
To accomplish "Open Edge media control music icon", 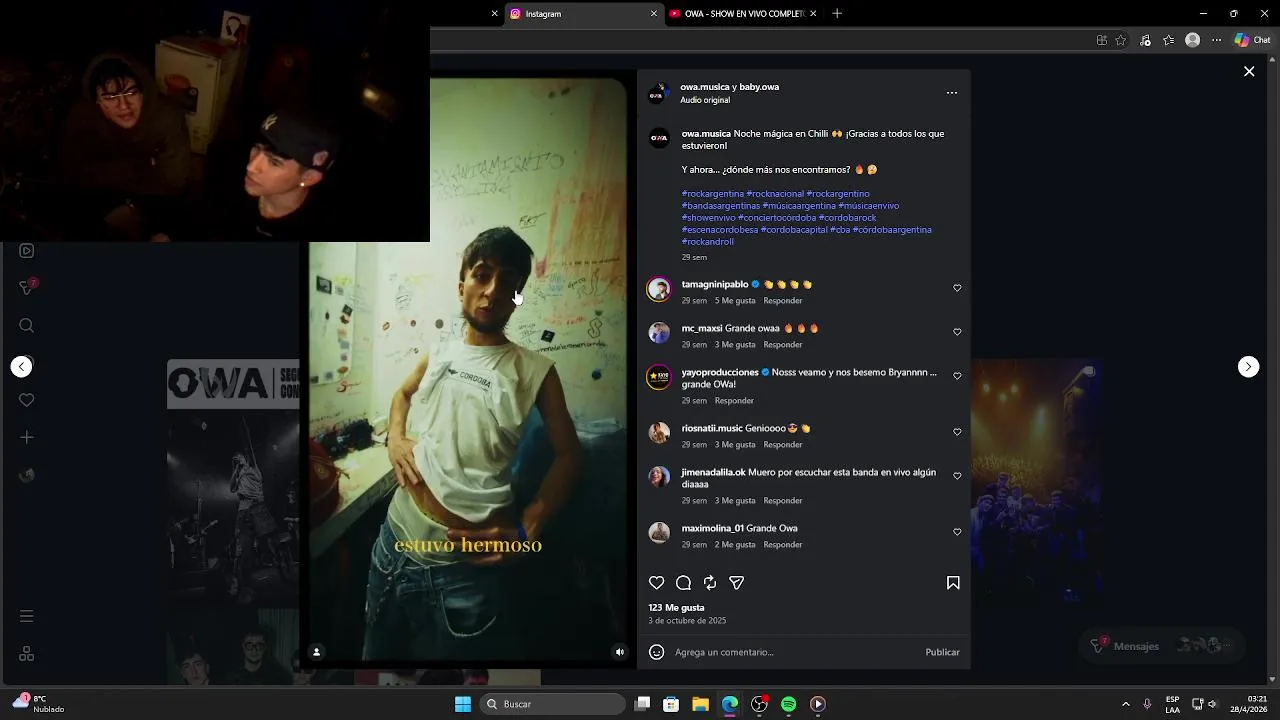I will pos(1145,40).
